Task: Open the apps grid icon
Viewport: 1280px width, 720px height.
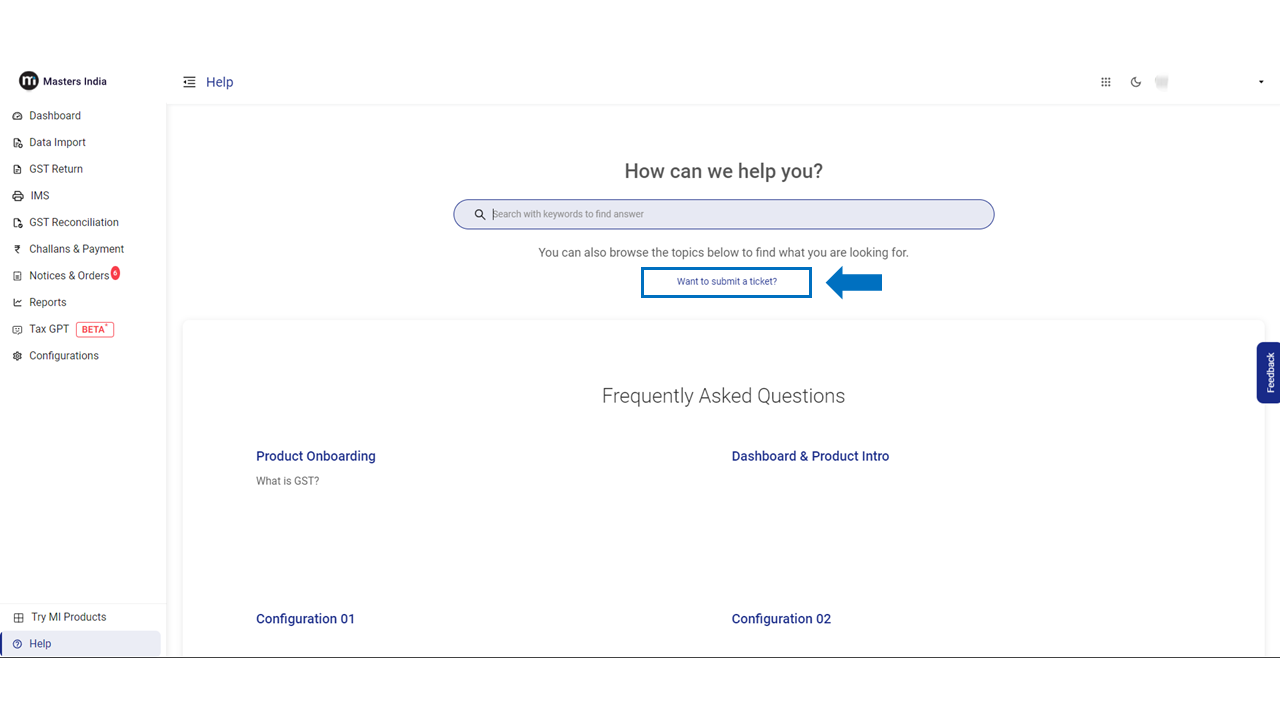Action: click(x=1106, y=82)
